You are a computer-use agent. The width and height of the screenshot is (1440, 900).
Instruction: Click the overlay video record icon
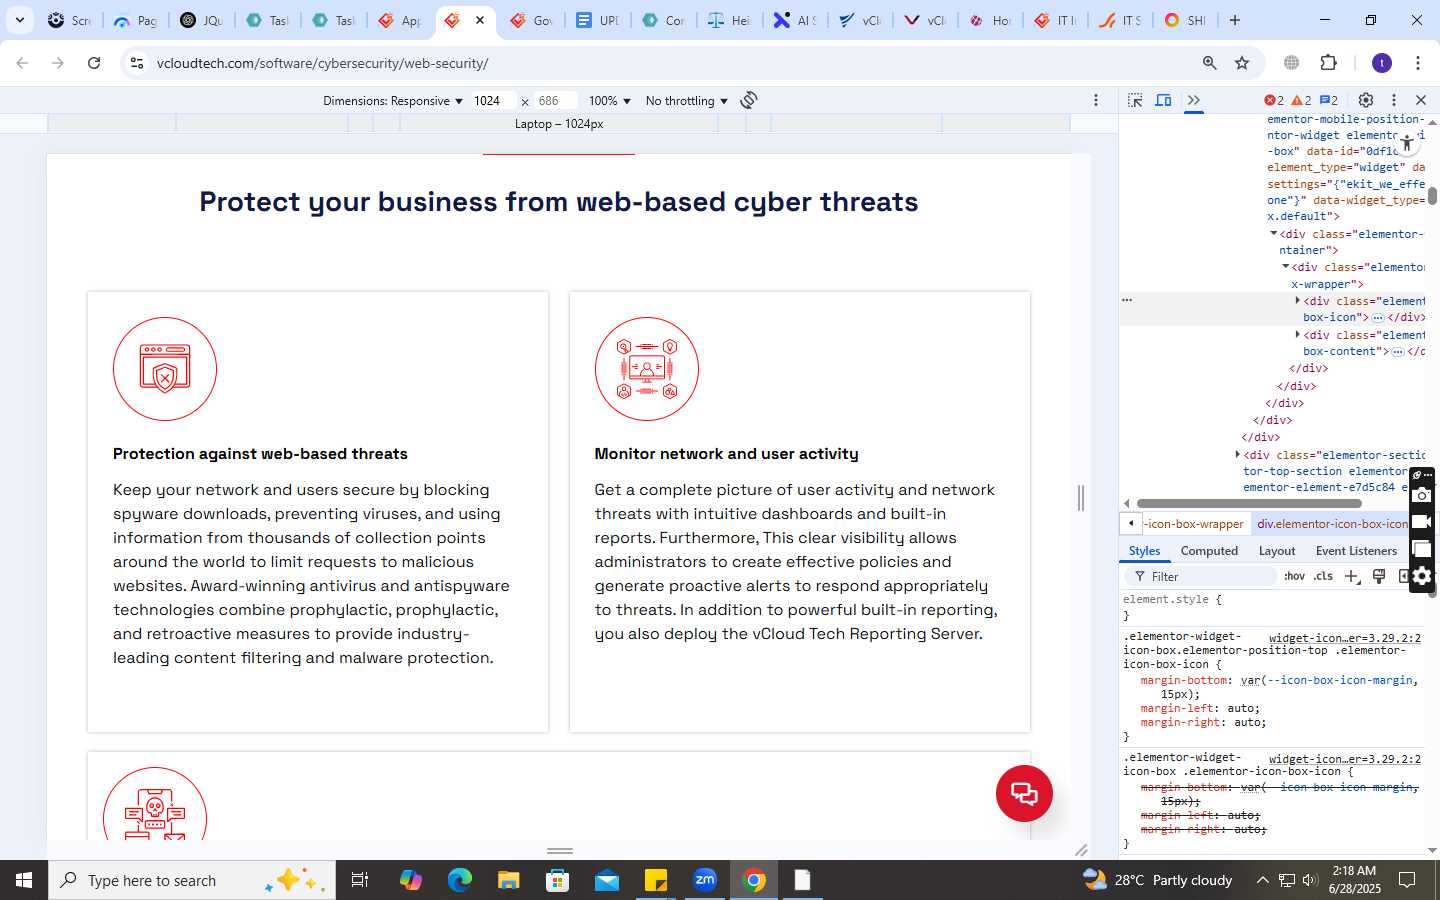[x=1422, y=522]
